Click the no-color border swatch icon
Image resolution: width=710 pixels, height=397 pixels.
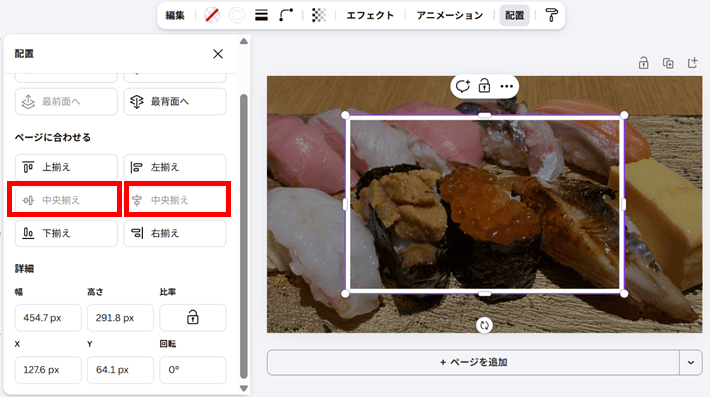(212, 15)
